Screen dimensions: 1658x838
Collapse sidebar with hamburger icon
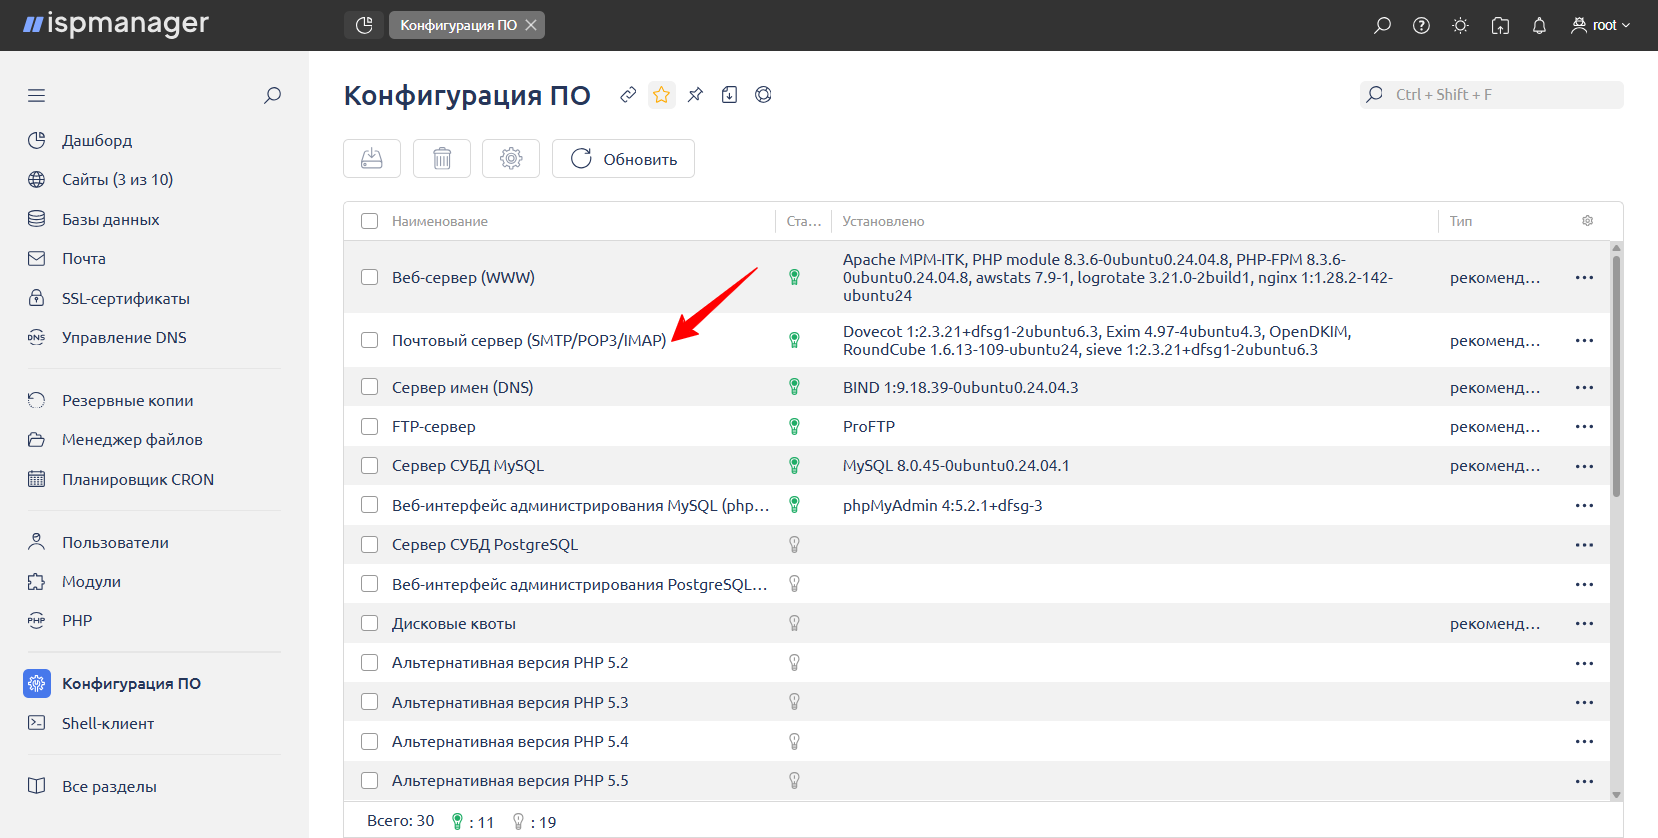(x=37, y=96)
